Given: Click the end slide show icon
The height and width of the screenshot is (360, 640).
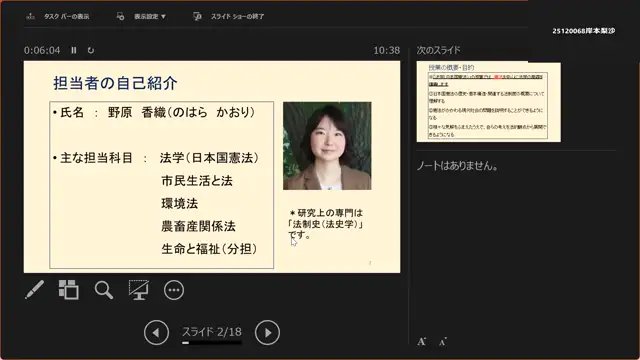Looking at the screenshot, I should point(197,16).
